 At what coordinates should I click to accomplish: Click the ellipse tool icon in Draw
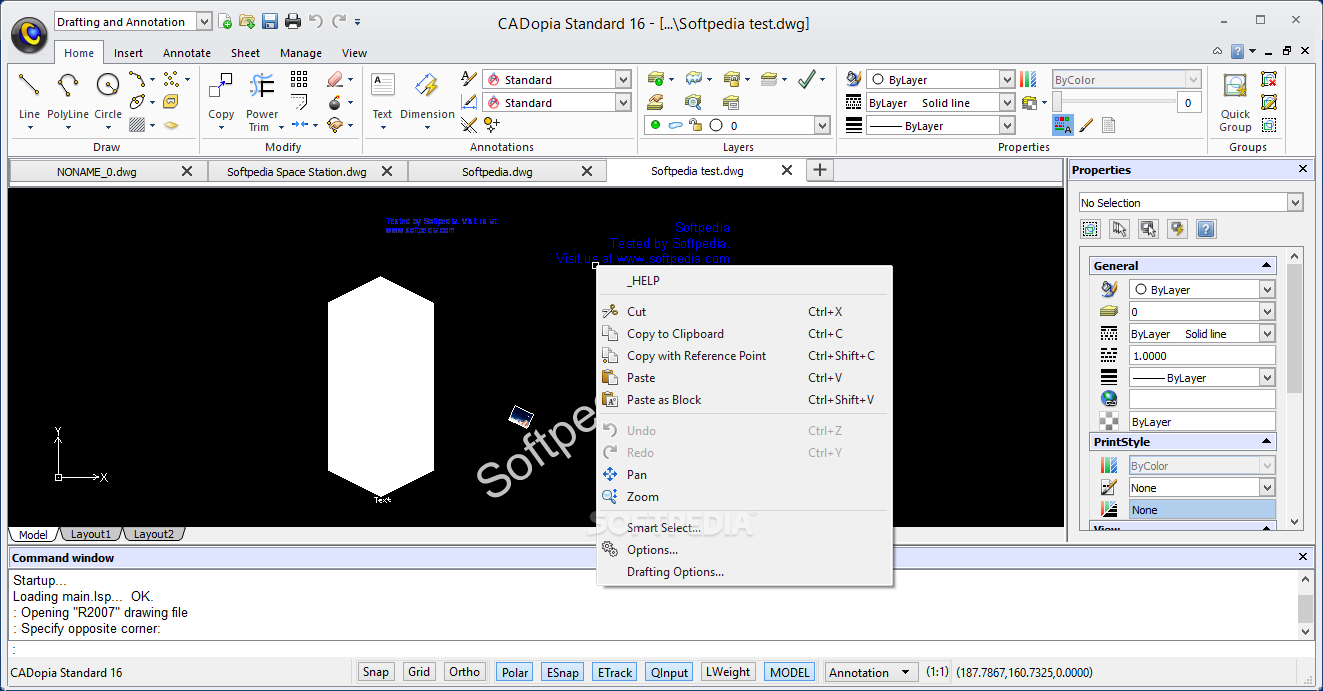137,102
